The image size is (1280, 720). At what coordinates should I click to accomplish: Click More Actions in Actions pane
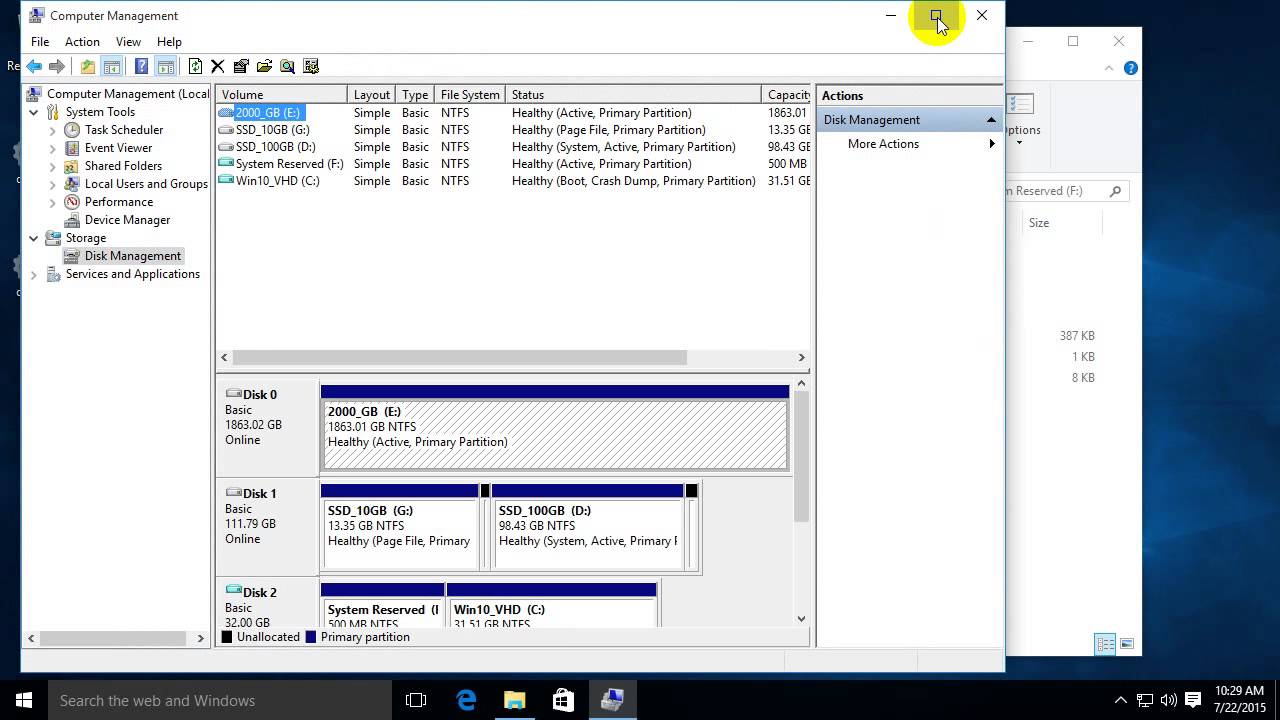click(883, 144)
